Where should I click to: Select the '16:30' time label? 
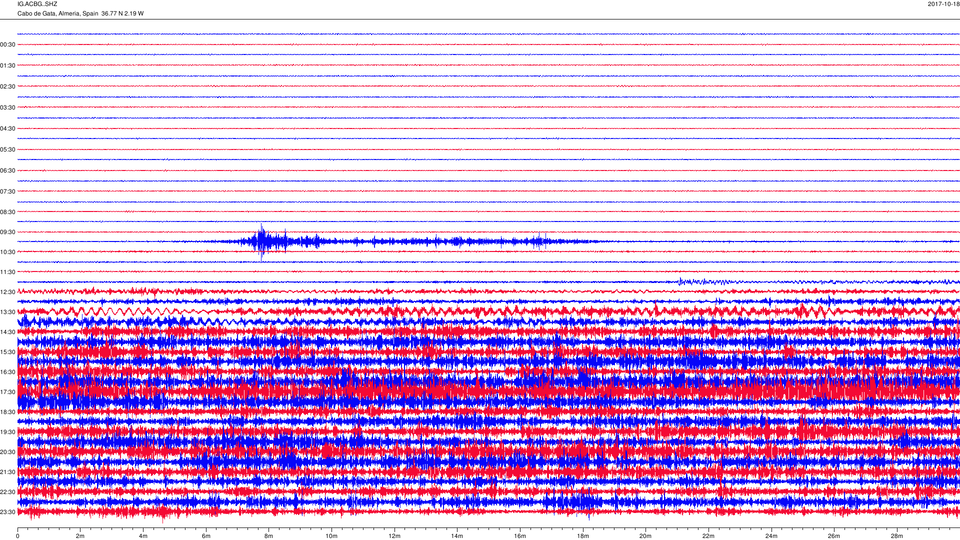coord(8,372)
